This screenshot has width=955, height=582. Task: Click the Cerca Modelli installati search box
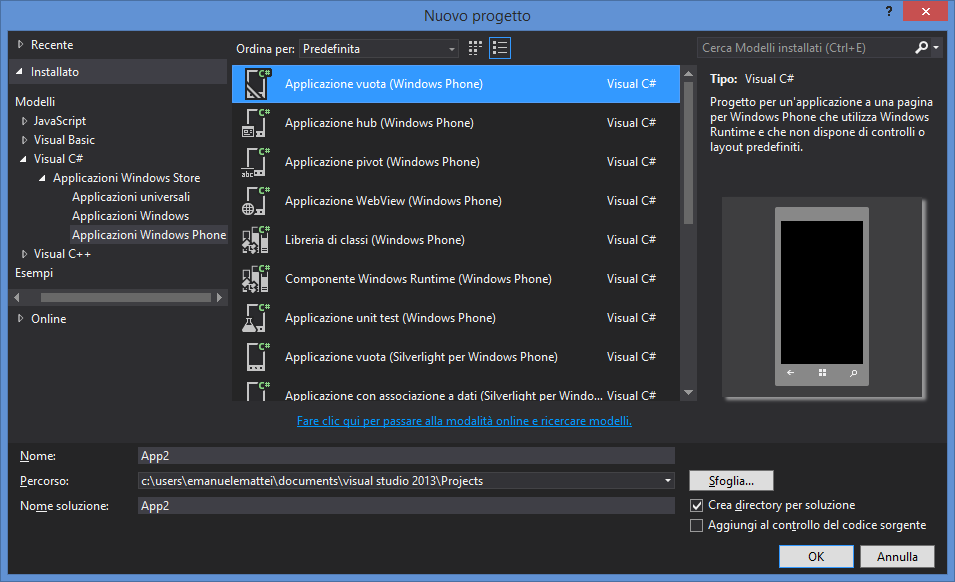click(x=805, y=47)
